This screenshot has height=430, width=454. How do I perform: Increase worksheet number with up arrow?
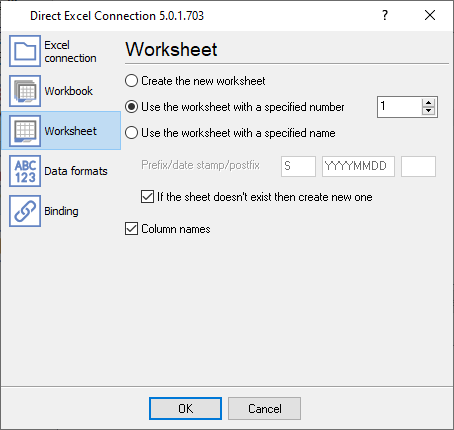(x=429, y=103)
